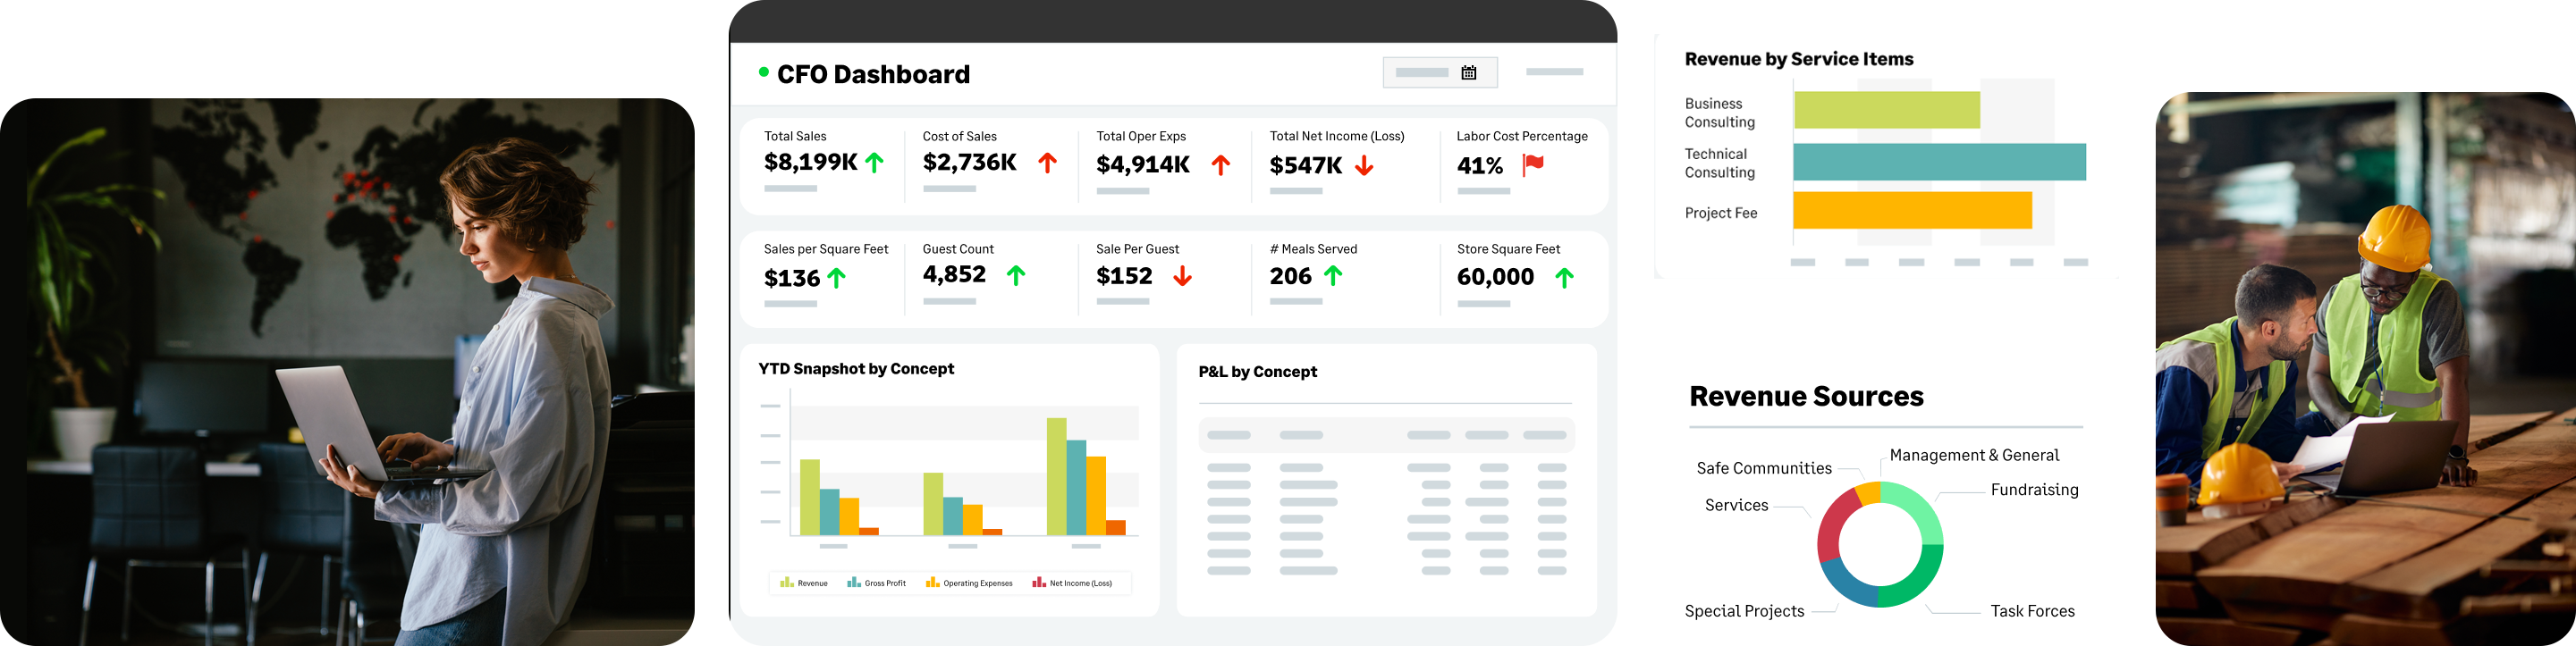The width and height of the screenshot is (2576, 646).
Task: Click the Guest Count green up arrow
Action: point(1015,275)
